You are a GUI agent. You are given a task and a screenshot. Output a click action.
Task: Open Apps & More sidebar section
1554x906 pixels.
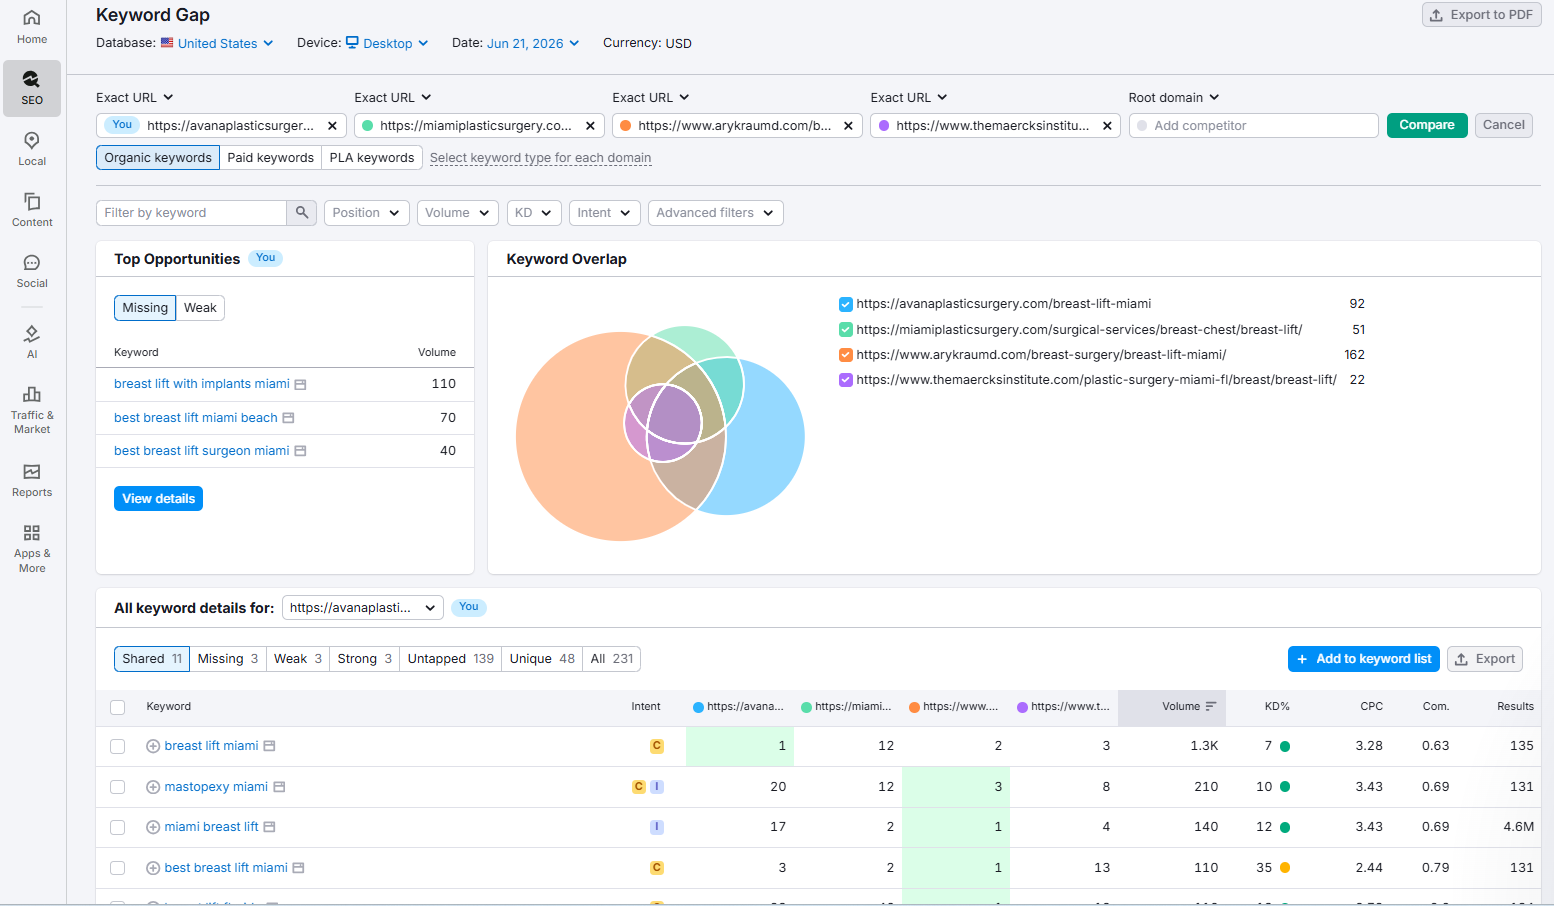[x=32, y=548]
